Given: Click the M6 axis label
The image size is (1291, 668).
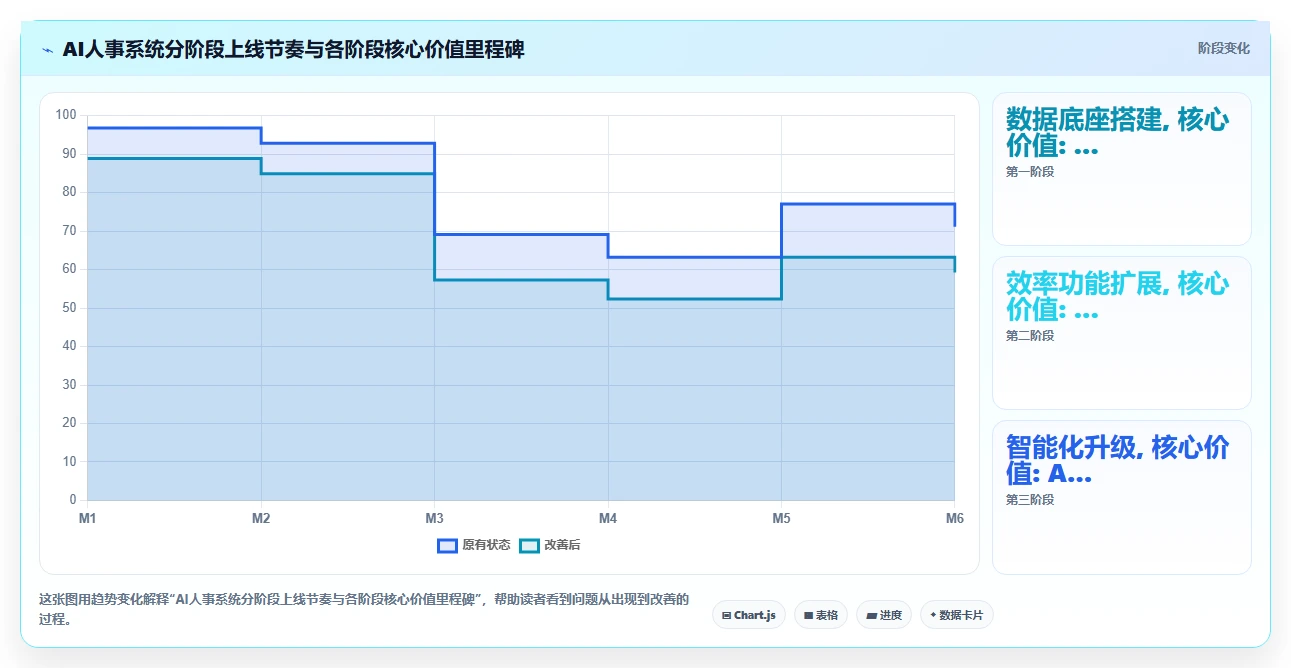Looking at the screenshot, I should (954, 518).
